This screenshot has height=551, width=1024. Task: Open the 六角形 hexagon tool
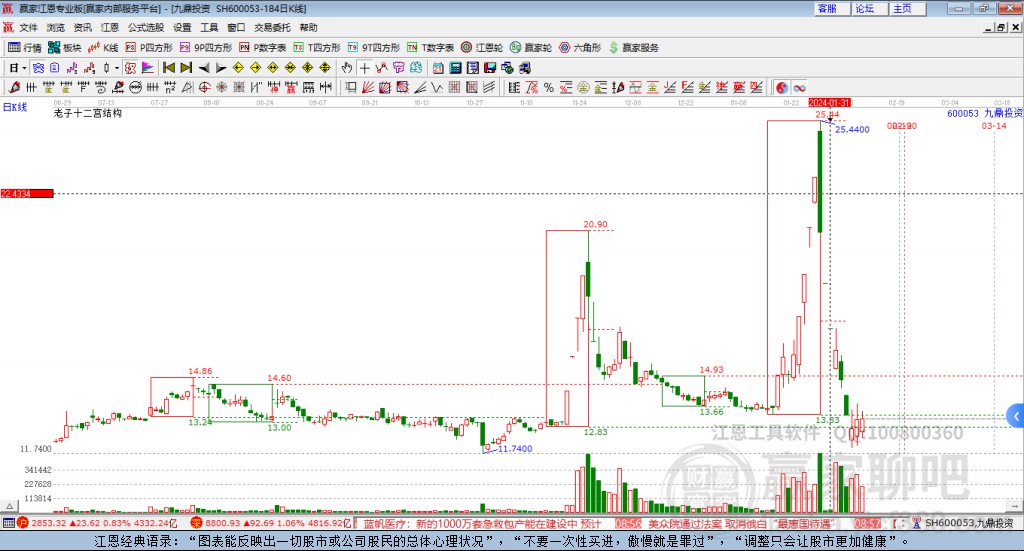pos(580,48)
